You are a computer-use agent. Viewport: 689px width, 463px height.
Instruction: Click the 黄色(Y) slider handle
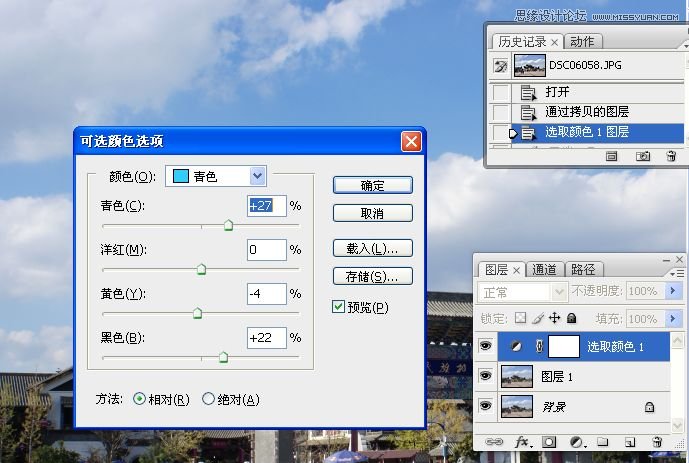pos(197,313)
